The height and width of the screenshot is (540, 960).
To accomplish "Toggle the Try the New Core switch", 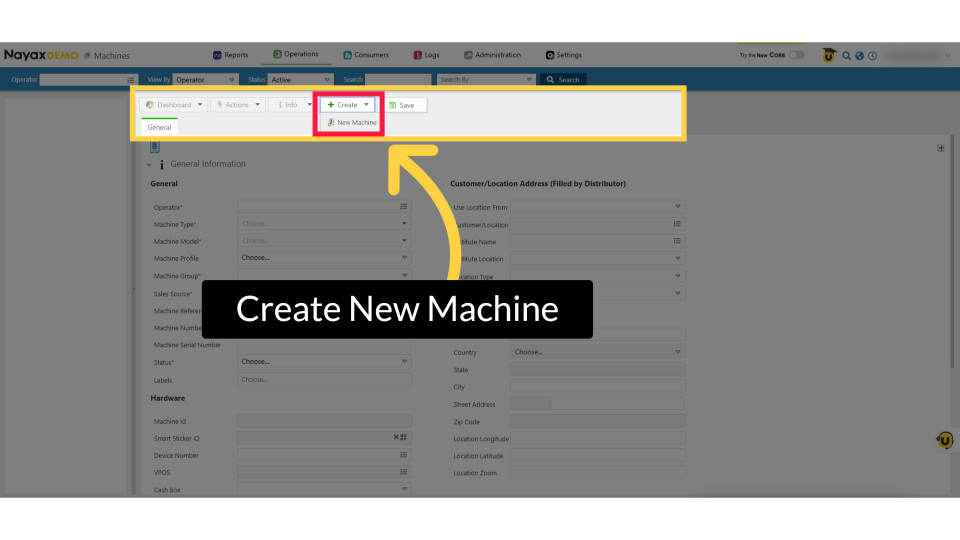I will [796, 55].
